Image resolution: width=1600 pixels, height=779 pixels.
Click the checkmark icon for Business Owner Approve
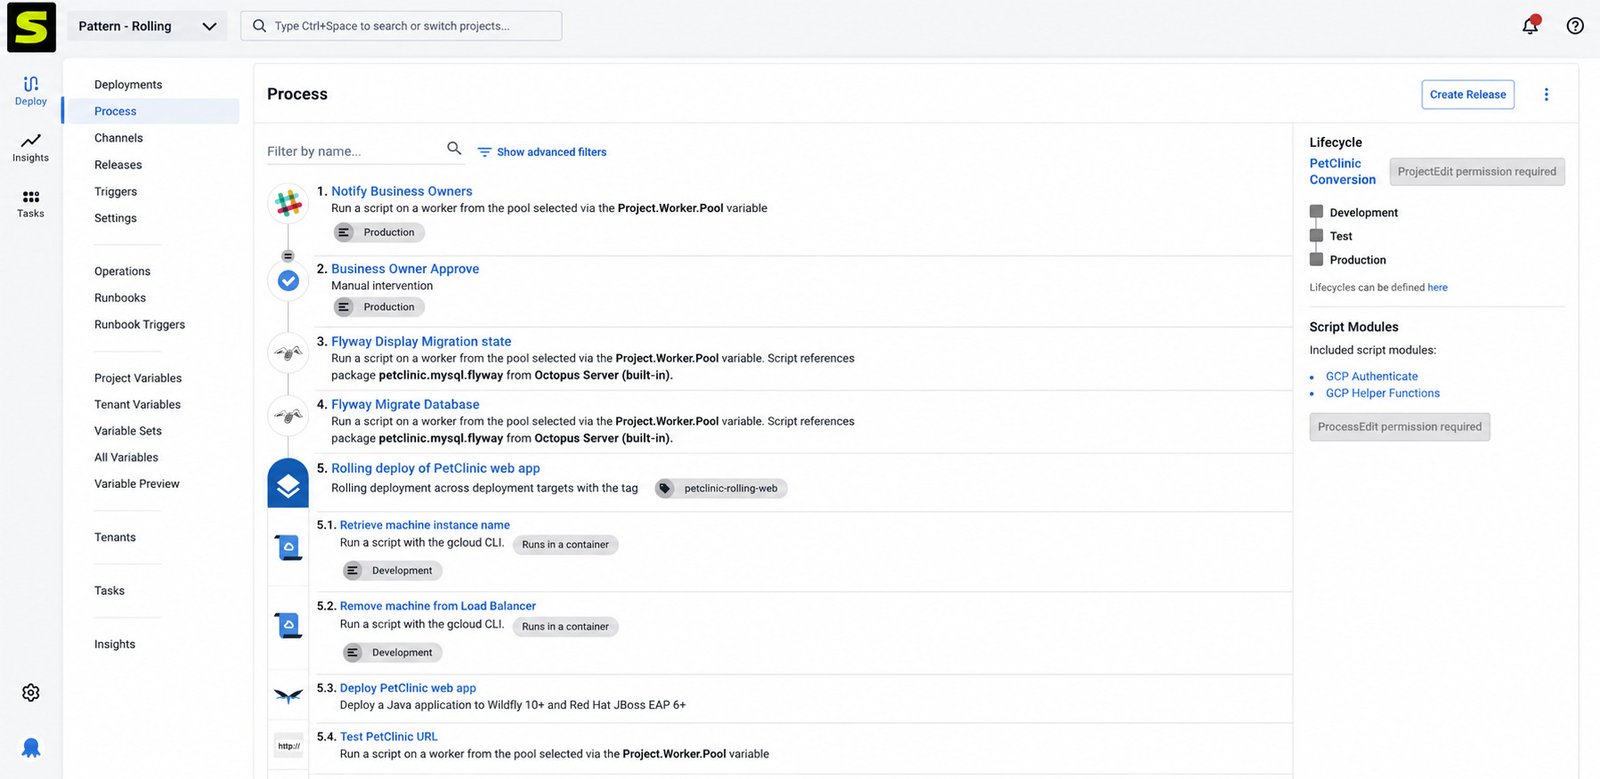click(x=288, y=281)
